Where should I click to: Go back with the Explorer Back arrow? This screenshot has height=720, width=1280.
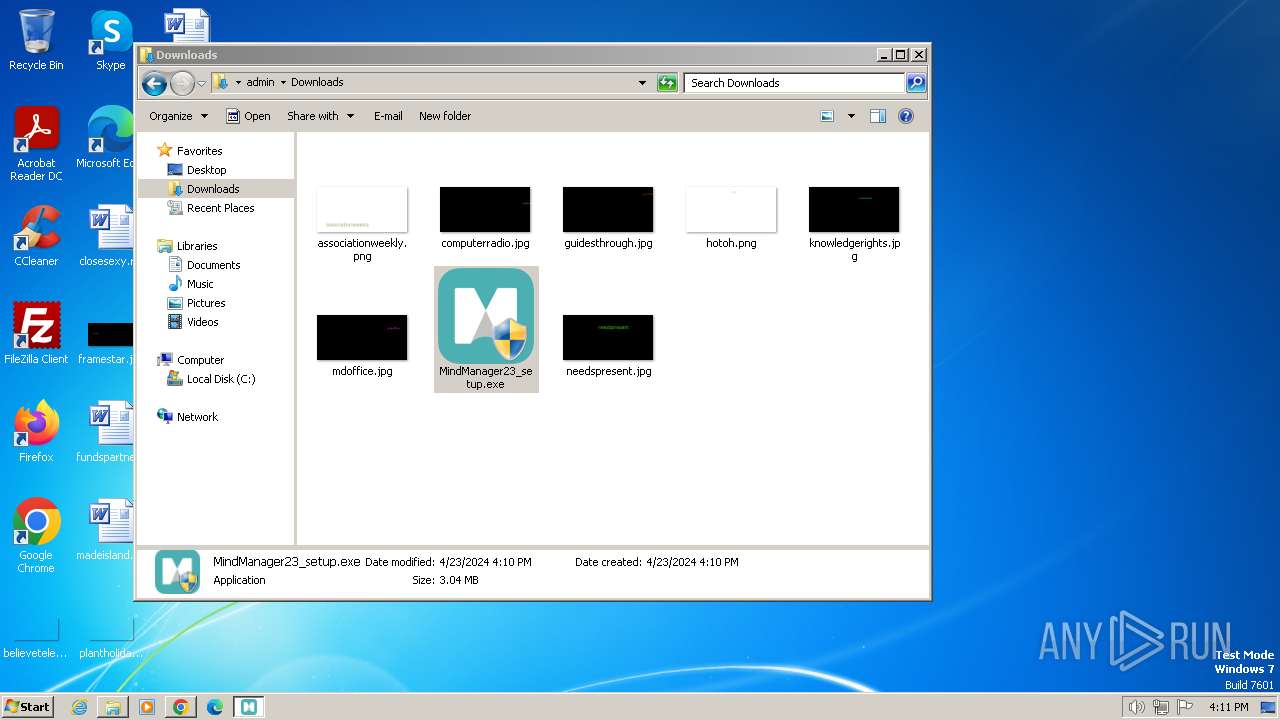coord(154,83)
